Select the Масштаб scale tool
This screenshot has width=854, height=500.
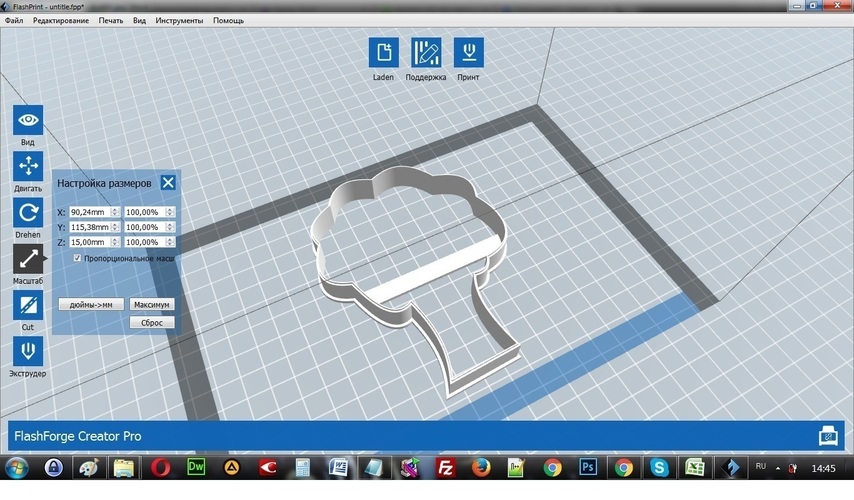click(x=28, y=259)
